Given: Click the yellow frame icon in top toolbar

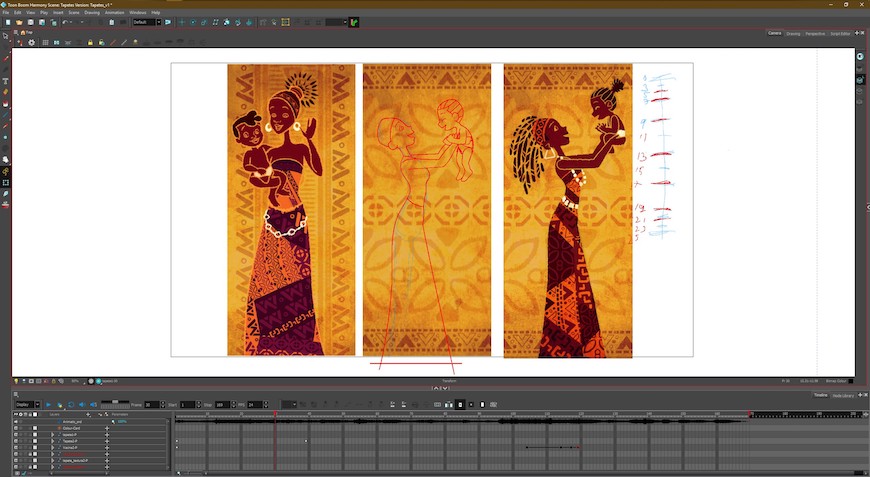Looking at the screenshot, I should [285, 22].
